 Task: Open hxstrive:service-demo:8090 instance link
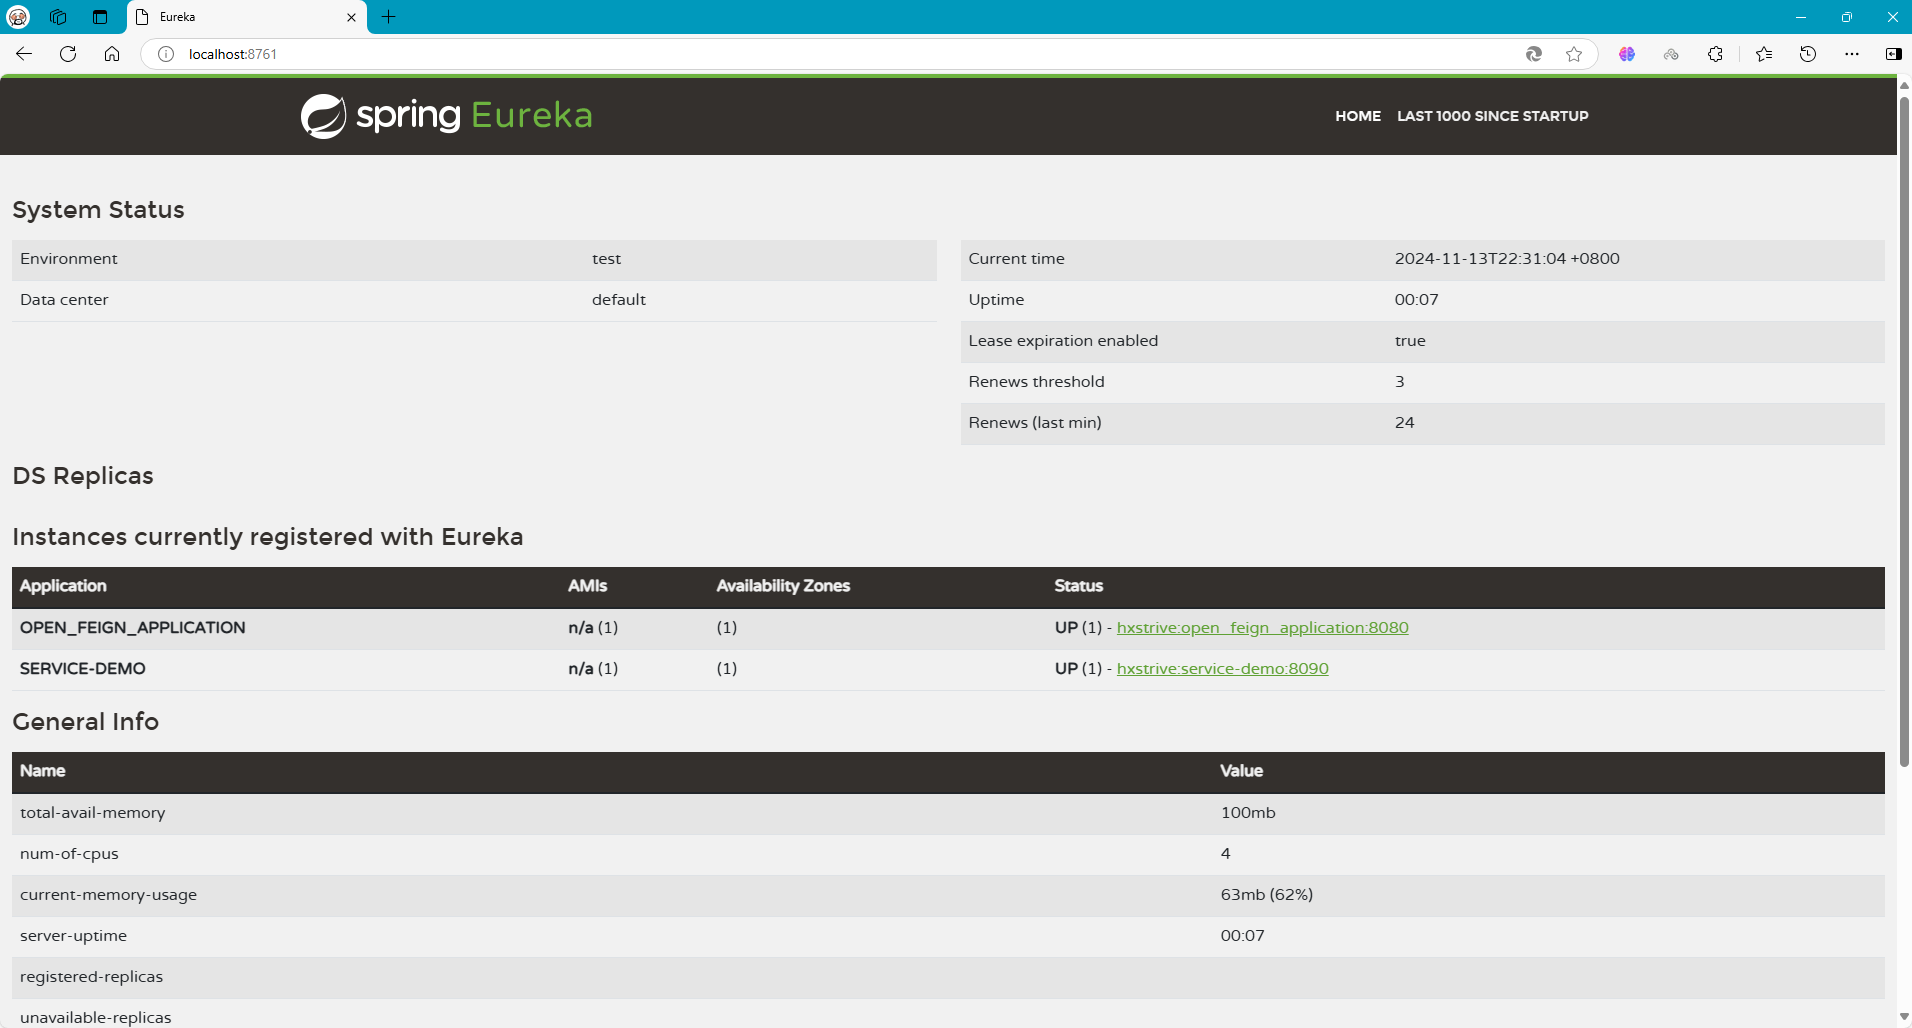click(x=1222, y=669)
